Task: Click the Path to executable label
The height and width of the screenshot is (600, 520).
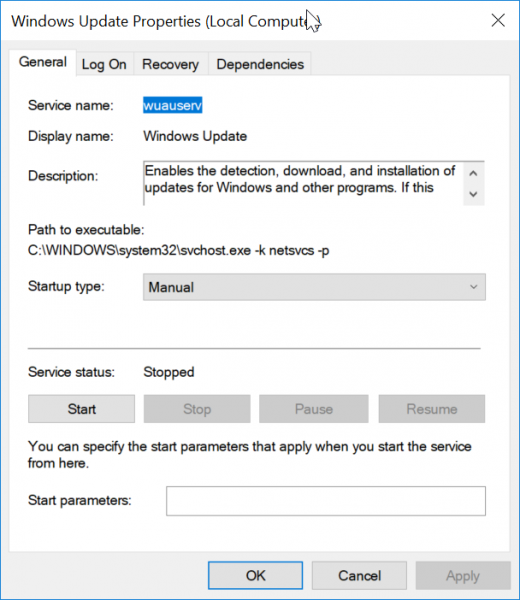Action: tap(86, 230)
